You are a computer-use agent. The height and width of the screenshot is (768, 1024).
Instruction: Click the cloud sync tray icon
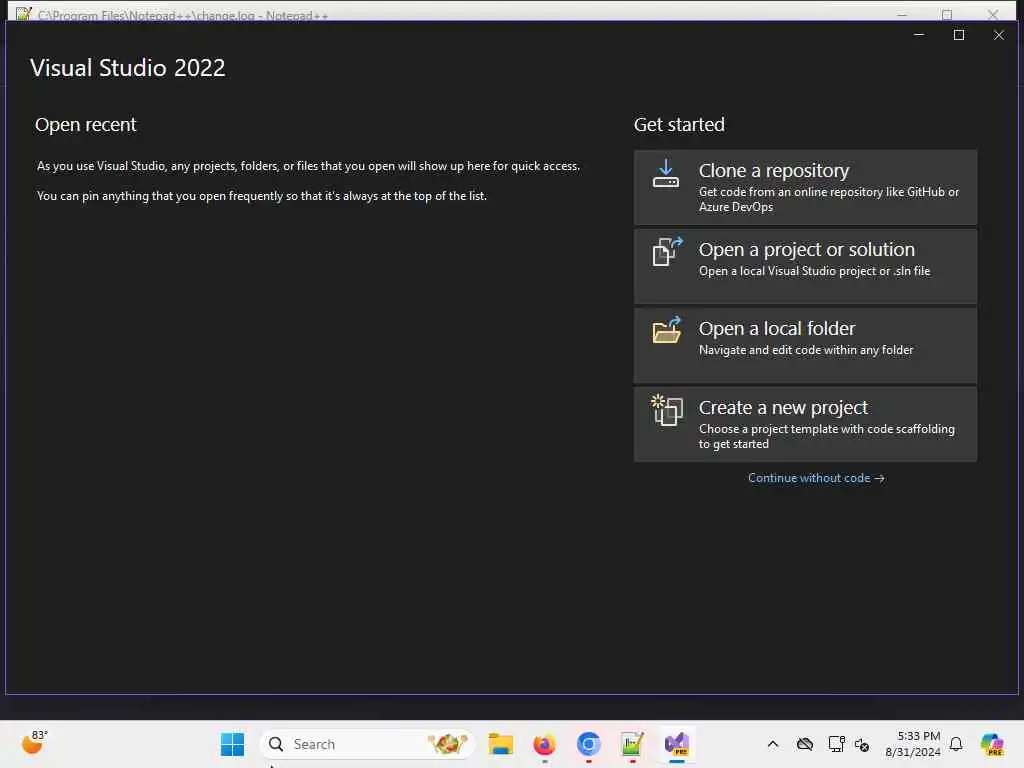tap(805, 744)
